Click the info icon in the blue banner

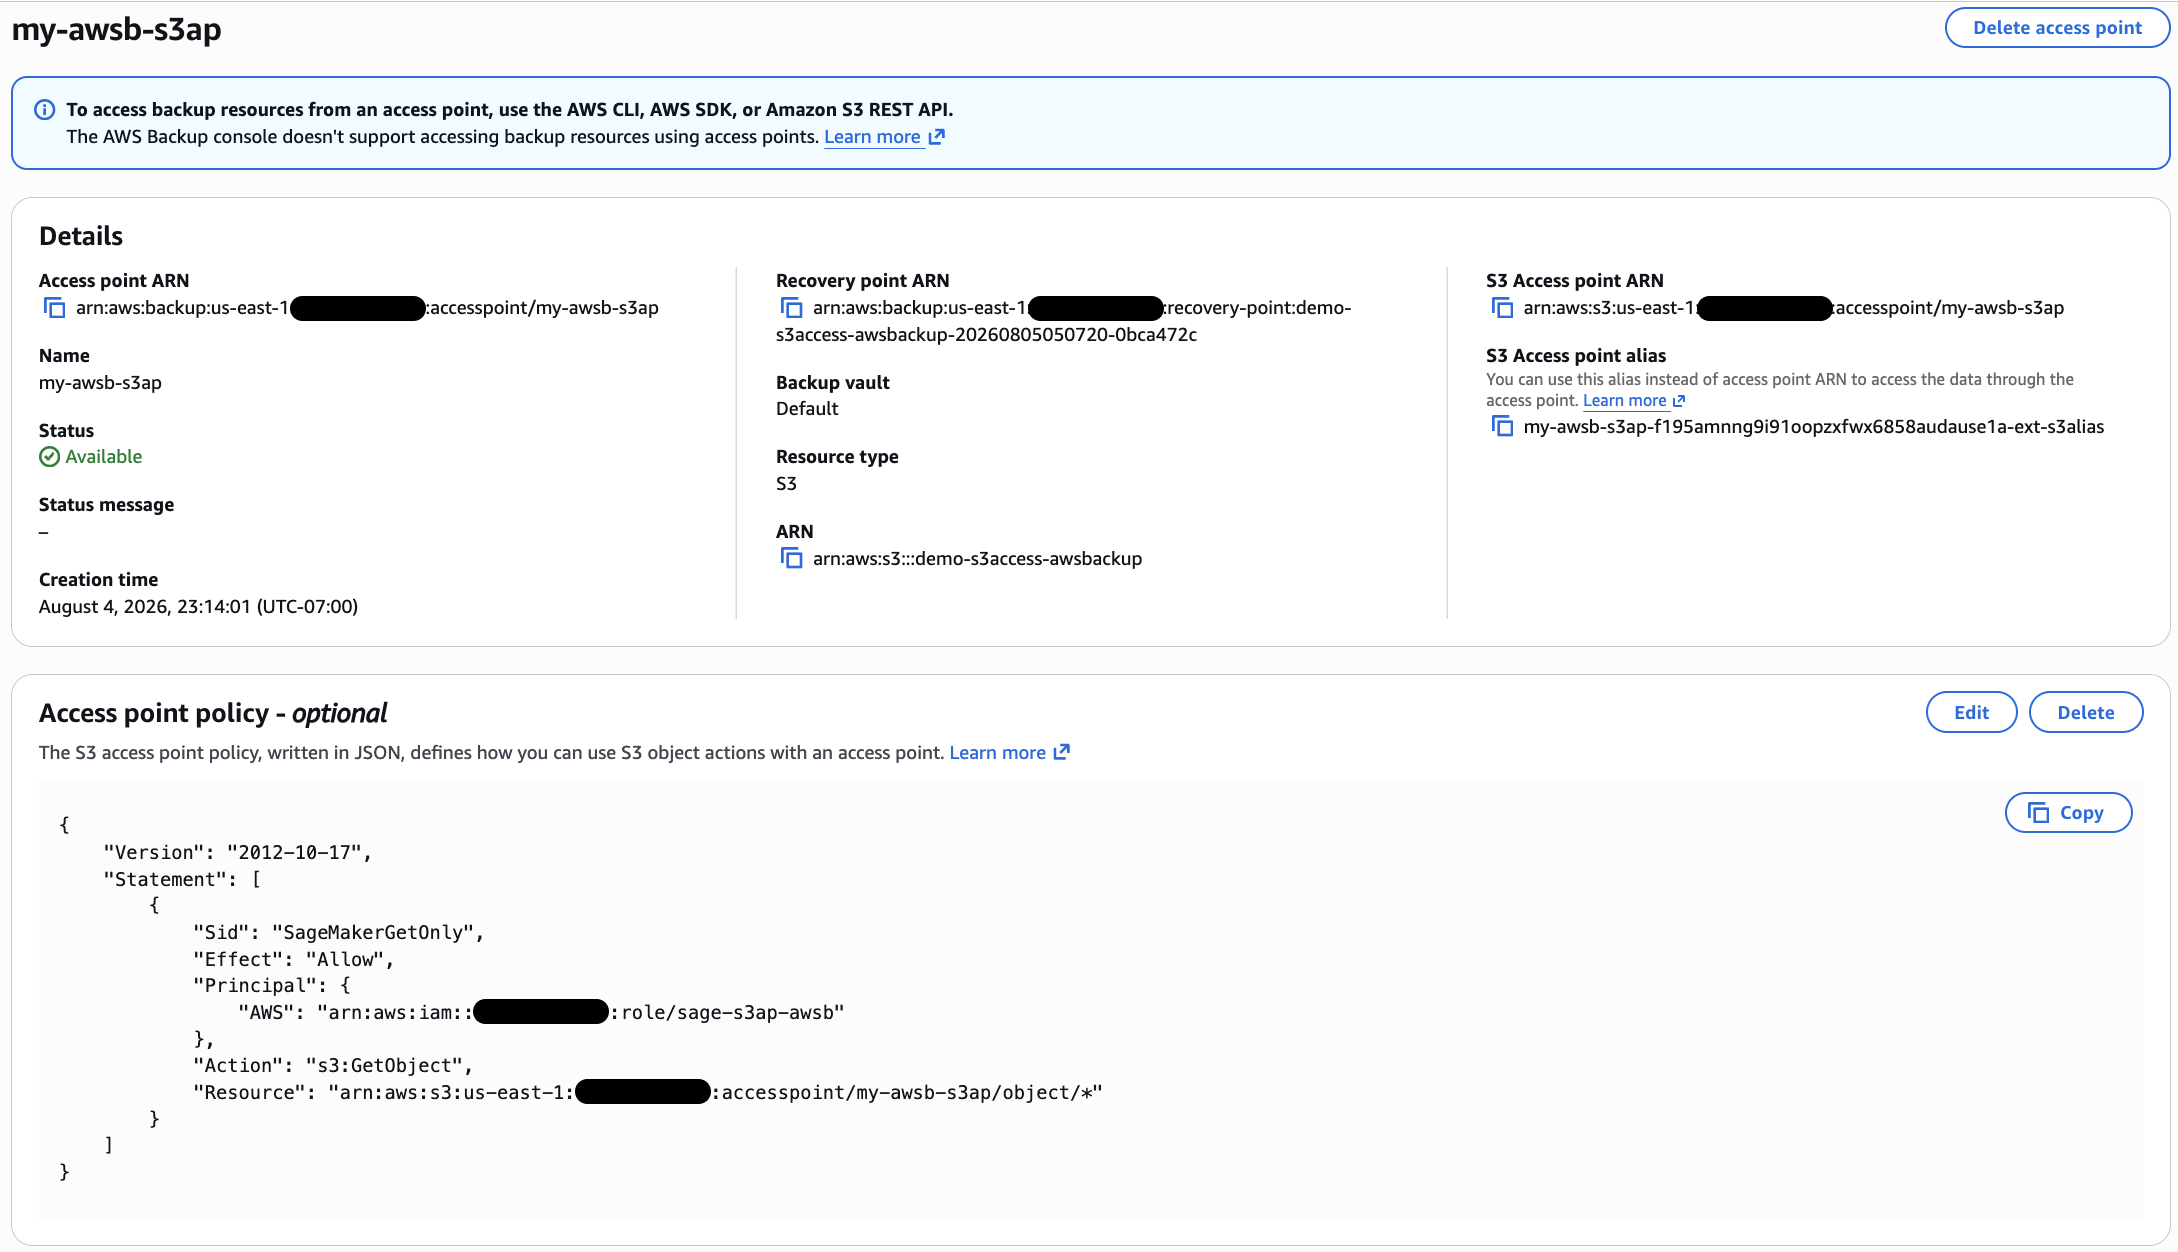pos(45,110)
